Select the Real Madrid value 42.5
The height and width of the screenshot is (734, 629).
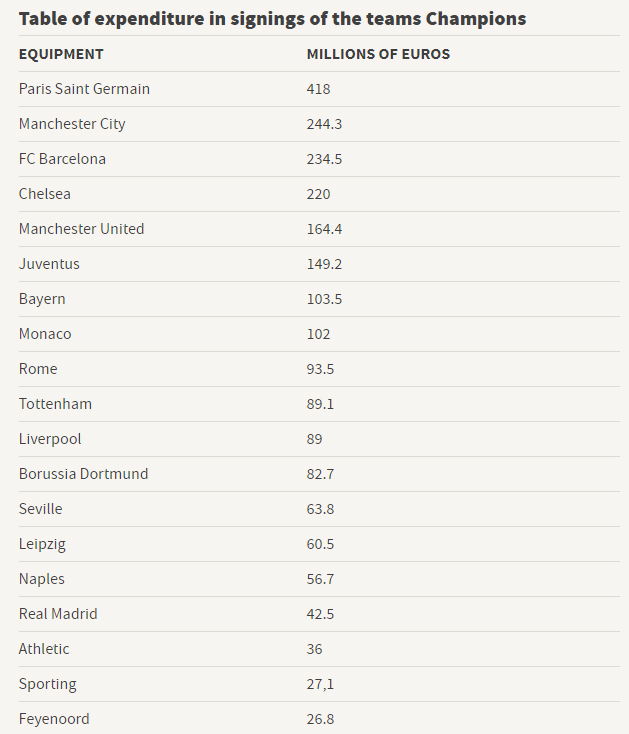(320, 614)
